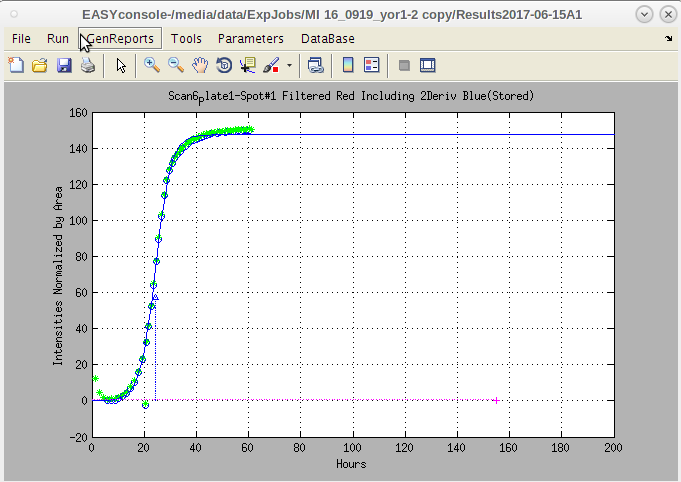Save the figure with the floppy disk icon
Screen dimensions: 681x482
[64, 65]
